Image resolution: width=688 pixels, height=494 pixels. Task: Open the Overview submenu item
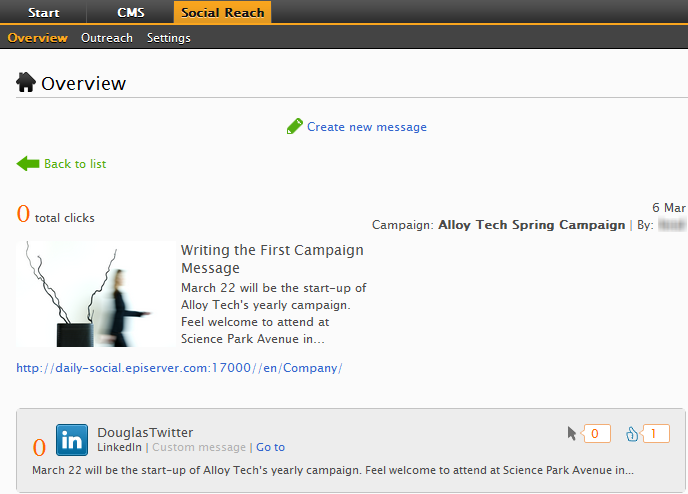pyautogui.click(x=37, y=38)
